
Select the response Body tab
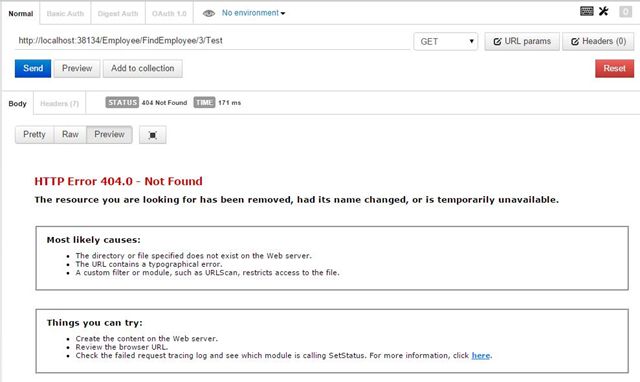point(18,104)
